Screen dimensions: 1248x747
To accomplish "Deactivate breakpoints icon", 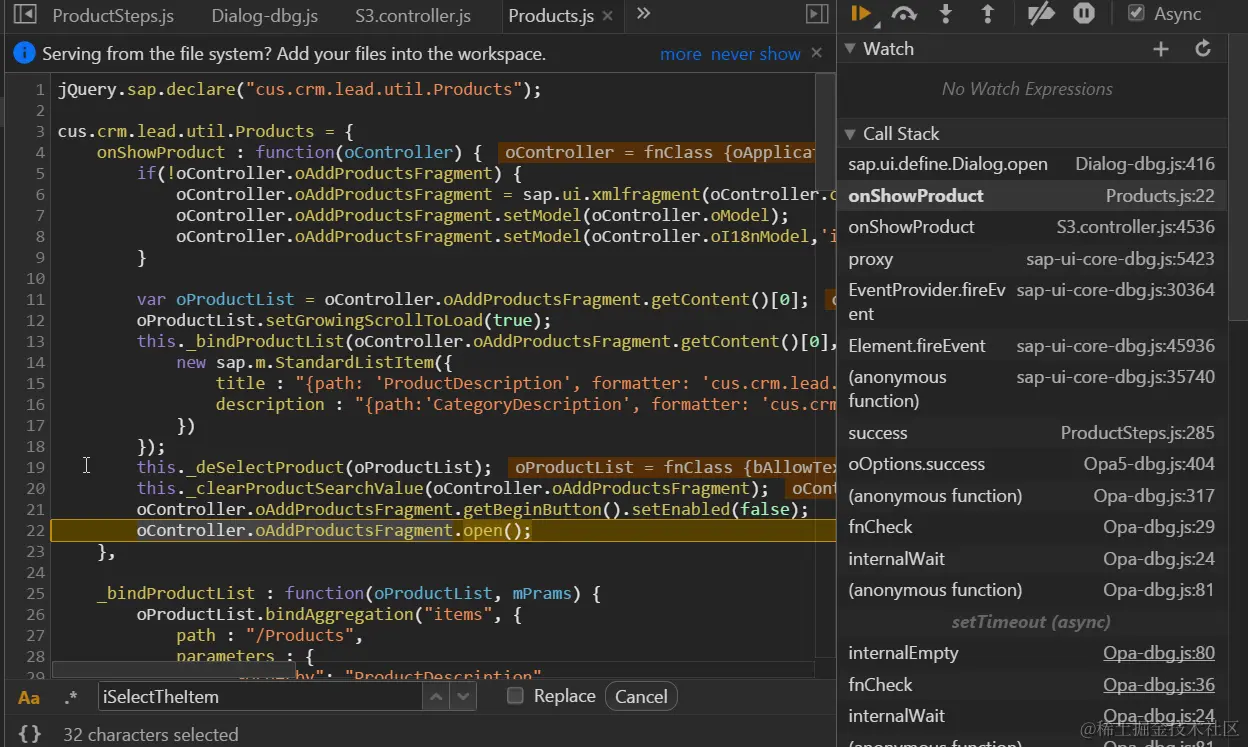I will (1041, 14).
